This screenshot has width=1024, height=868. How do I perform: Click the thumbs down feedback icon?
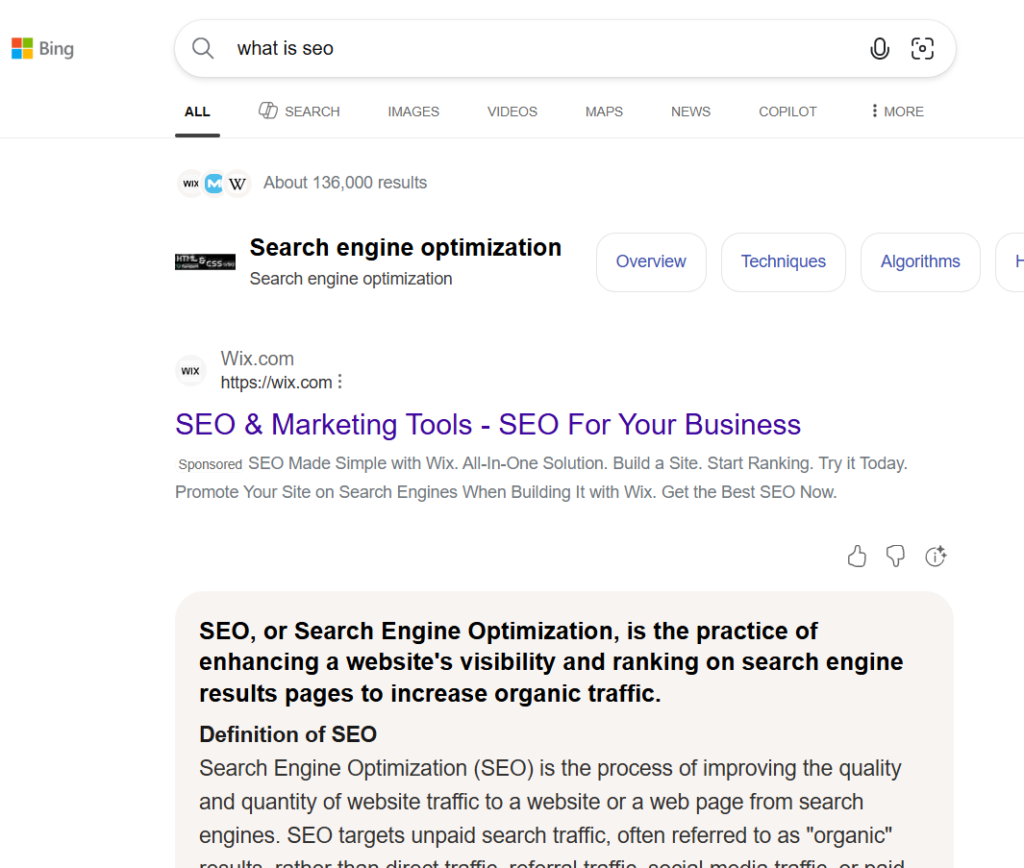pos(896,557)
